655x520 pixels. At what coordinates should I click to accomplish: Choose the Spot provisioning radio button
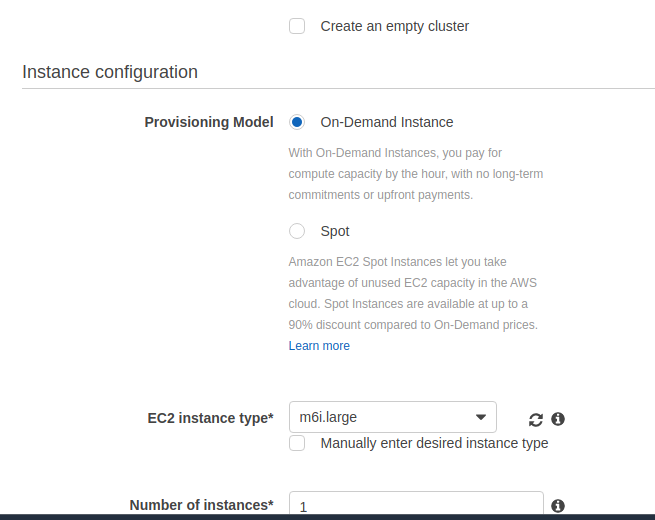297,231
